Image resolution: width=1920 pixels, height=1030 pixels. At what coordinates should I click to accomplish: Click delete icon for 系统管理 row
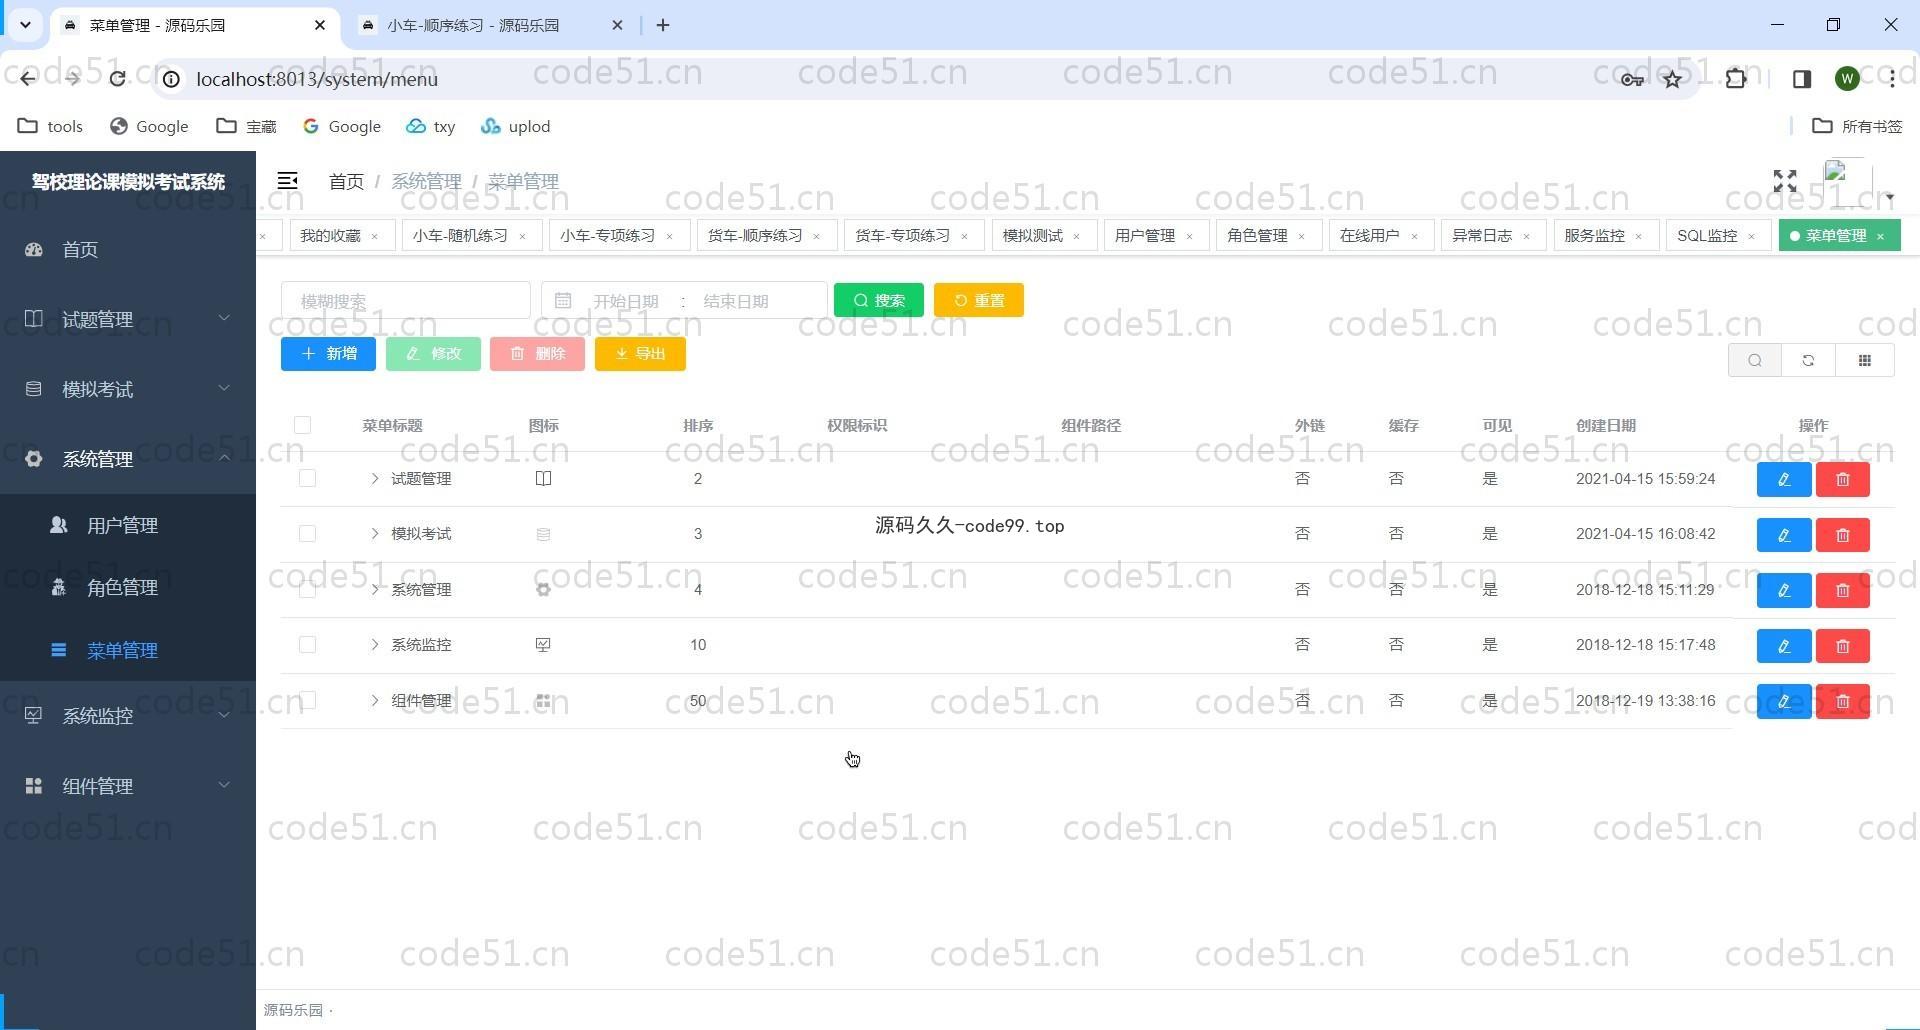click(1843, 590)
